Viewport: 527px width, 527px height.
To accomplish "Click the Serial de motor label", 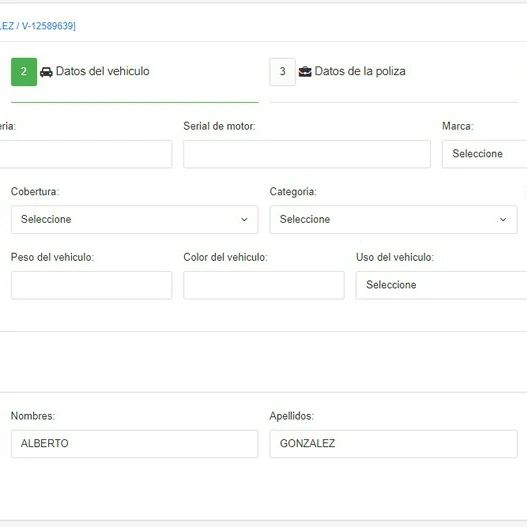I will [219, 126].
